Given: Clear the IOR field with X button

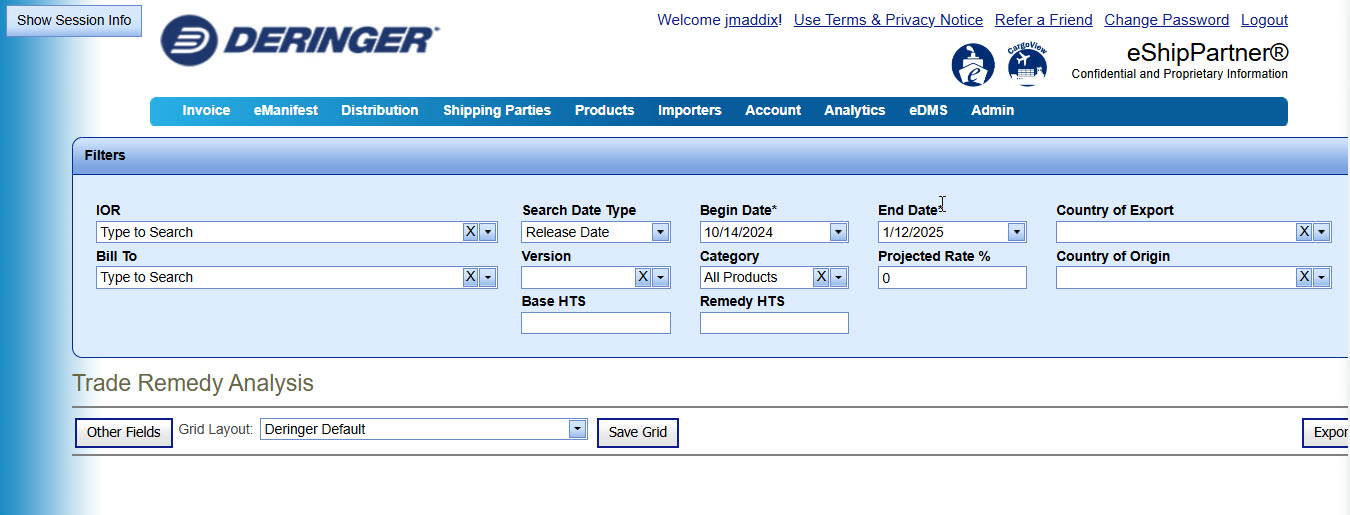Looking at the screenshot, I should point(470,232).
